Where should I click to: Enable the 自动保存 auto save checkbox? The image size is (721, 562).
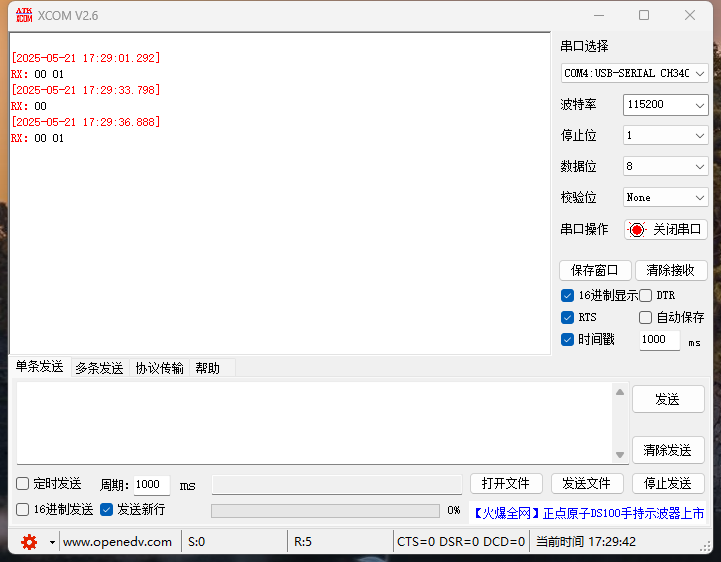(x=646, y=317)
